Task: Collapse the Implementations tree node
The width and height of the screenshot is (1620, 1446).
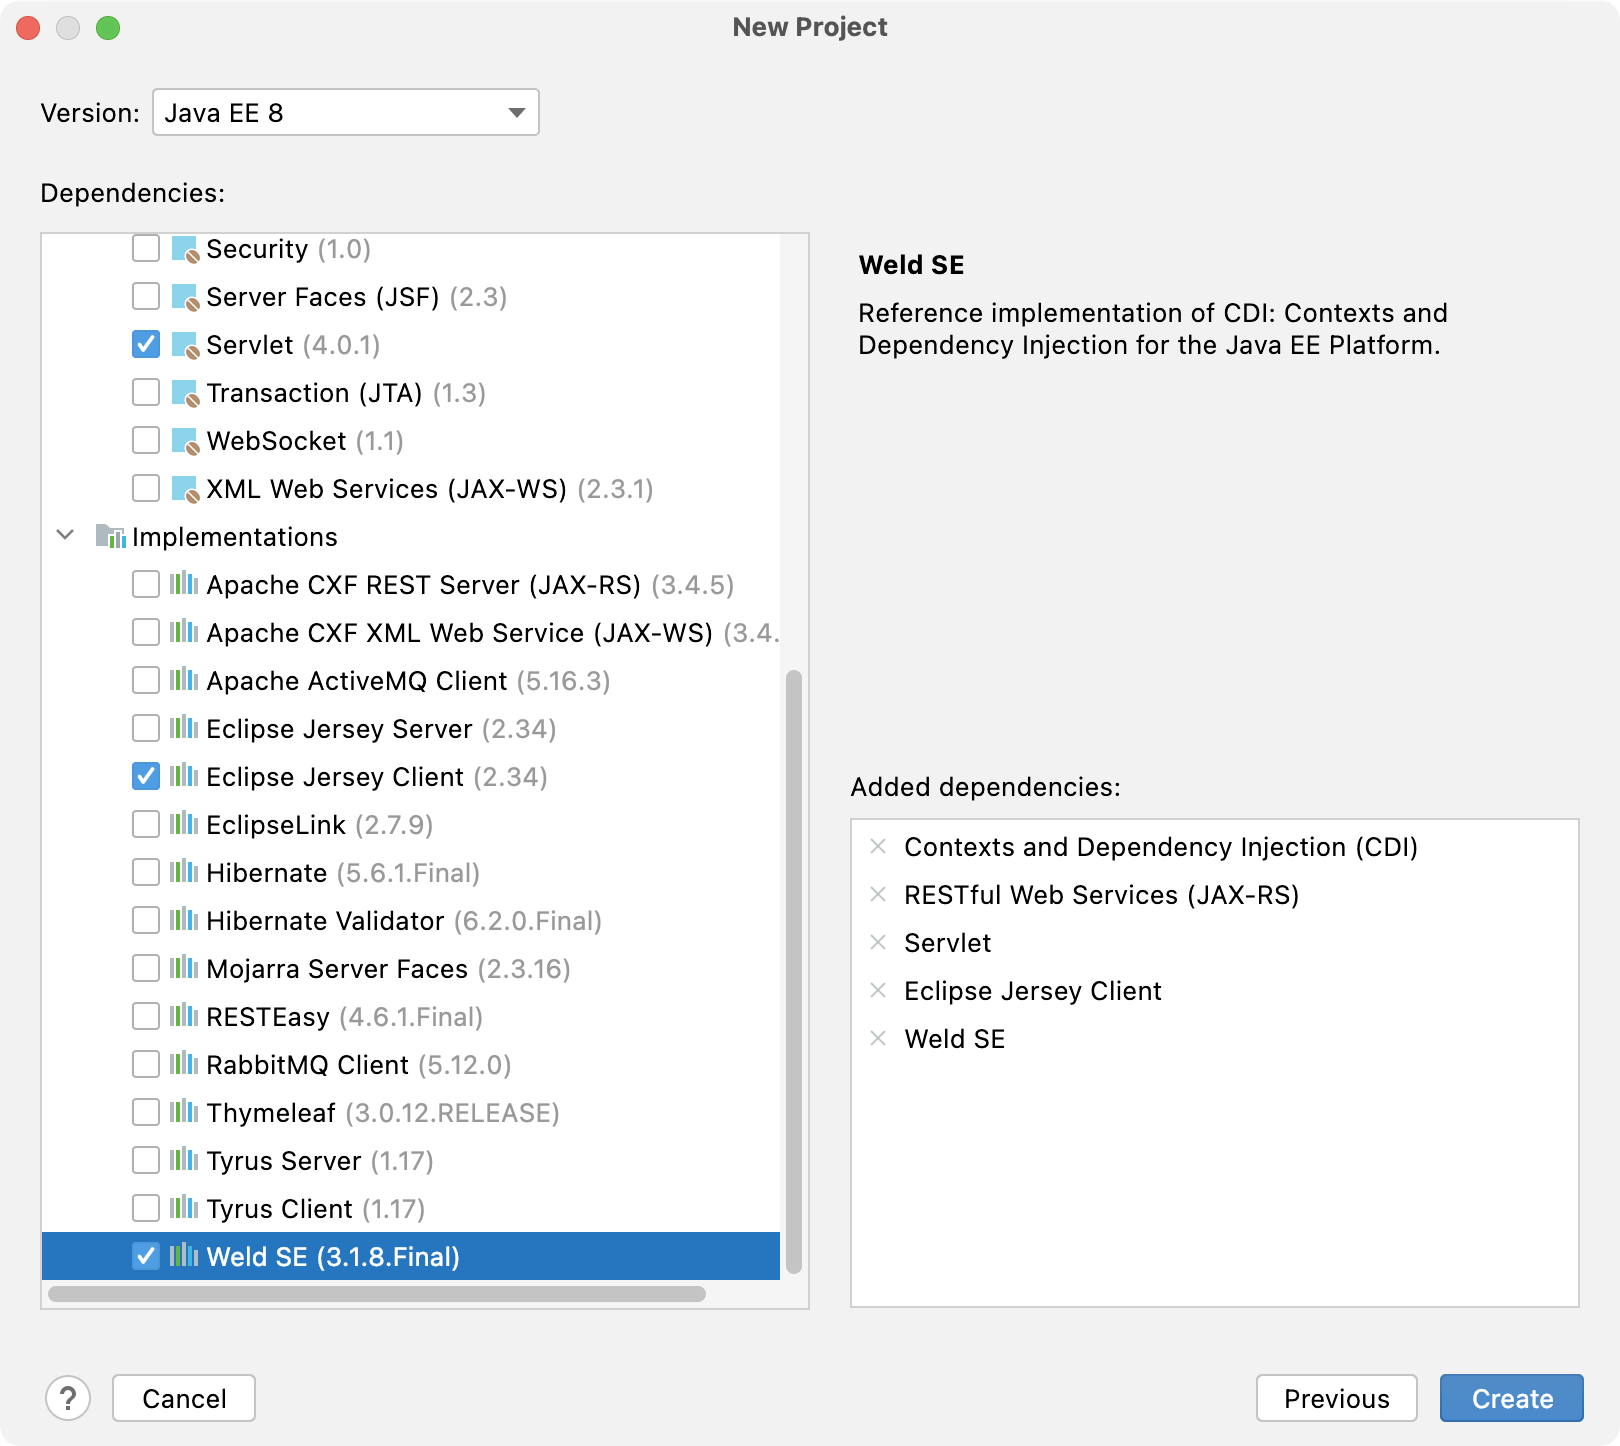Action: point(65,535)
